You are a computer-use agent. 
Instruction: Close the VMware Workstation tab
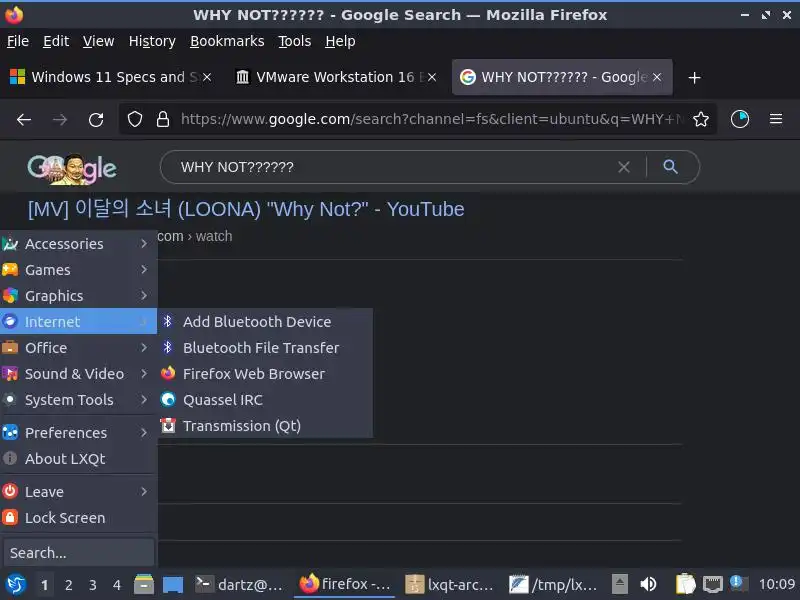point(432,77)
